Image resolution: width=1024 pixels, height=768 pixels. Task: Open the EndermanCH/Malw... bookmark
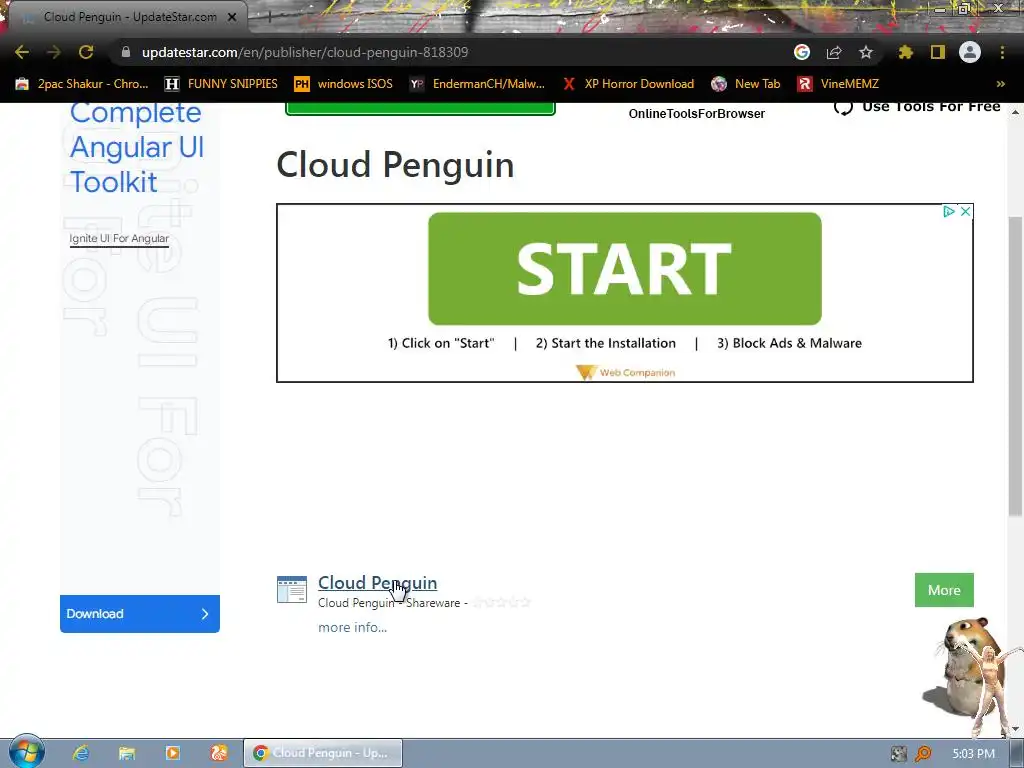point(477,84)
